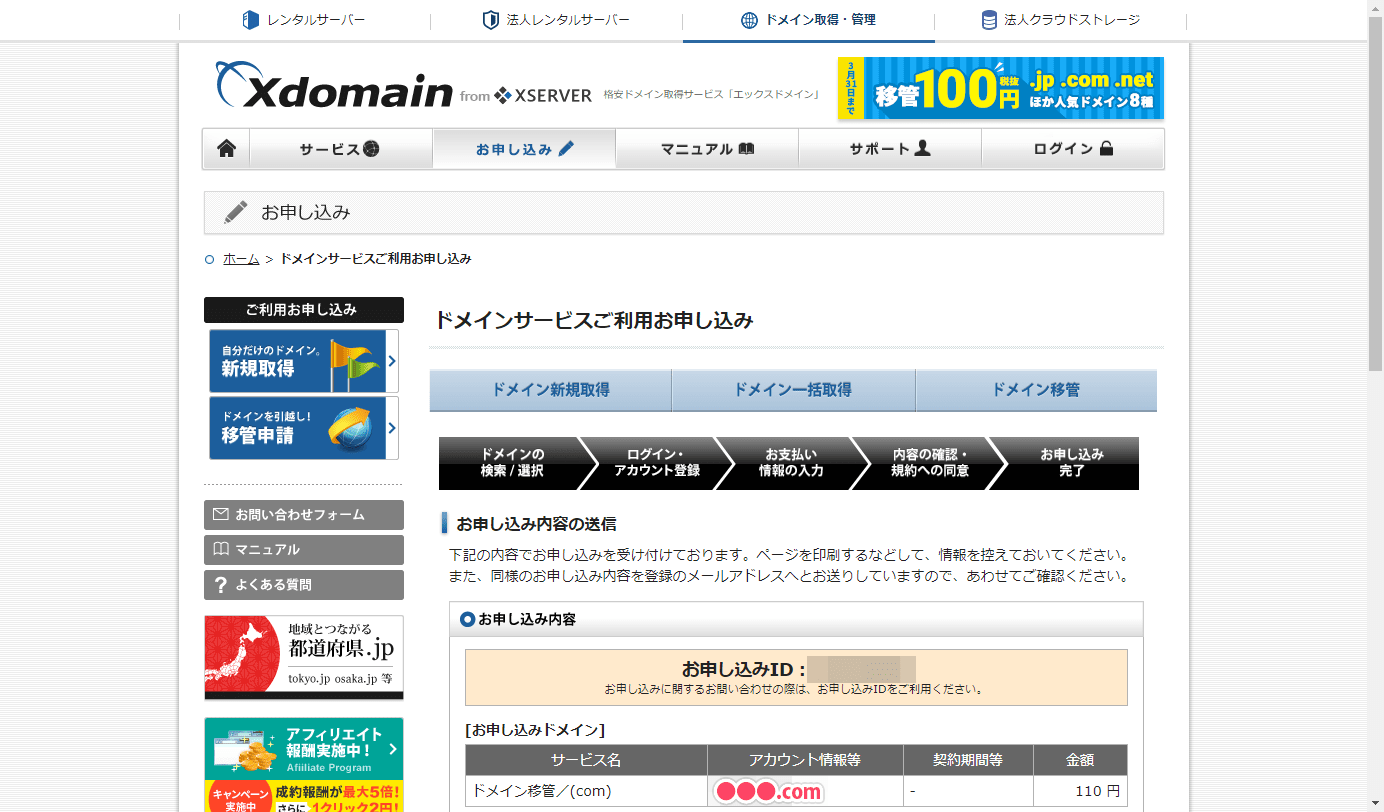Click the お申し込みID label
The height and width of the screenshot is (812, 1384).
coord(744,669)
